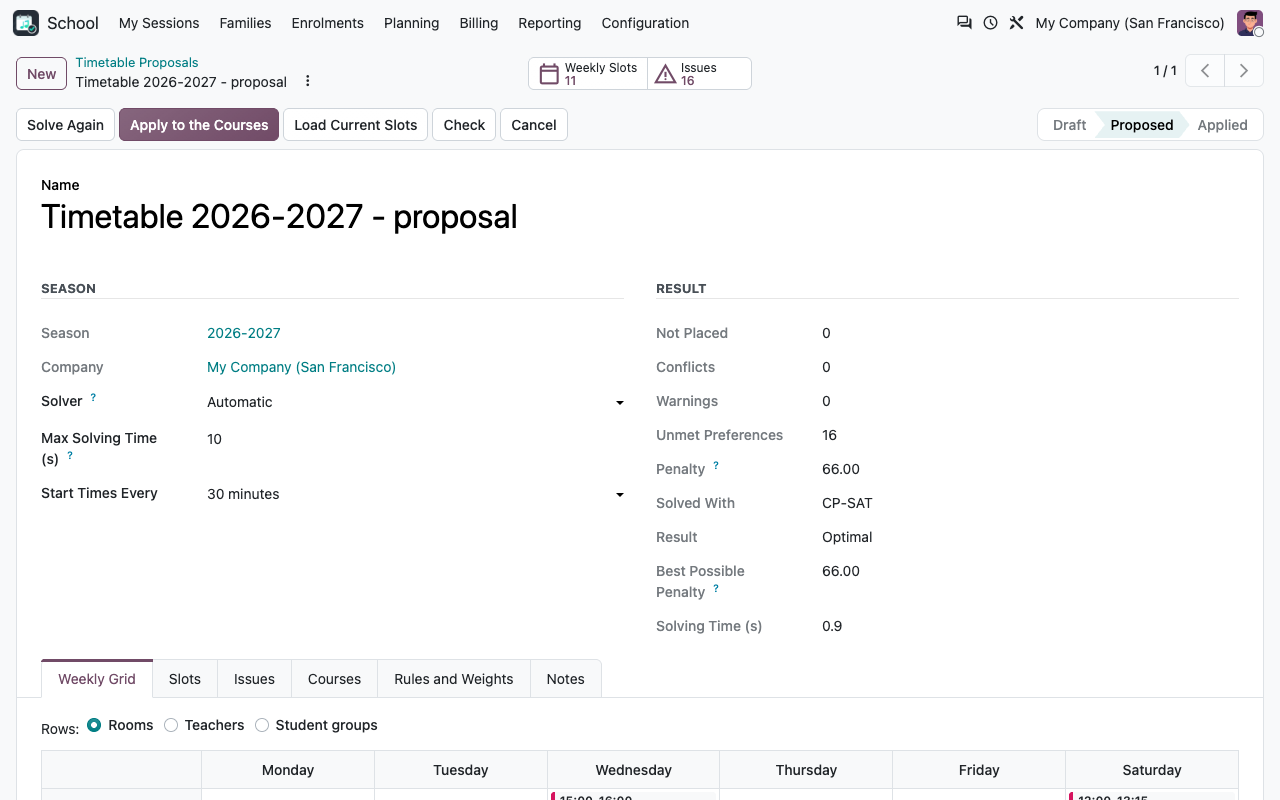Open the My Sessions menu
The height and width of the screenshot is (800, 1280).
(x=159, y=23)
